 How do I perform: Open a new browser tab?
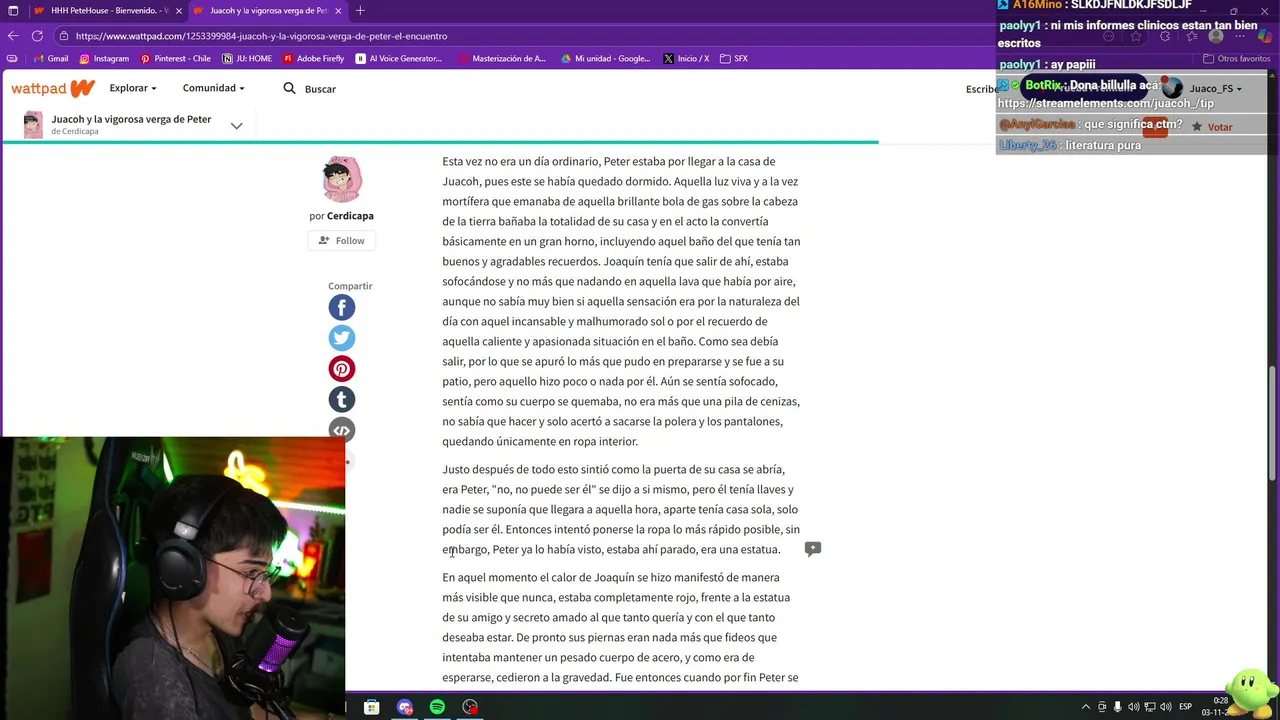pyautogui.click(x=360, y=11)
